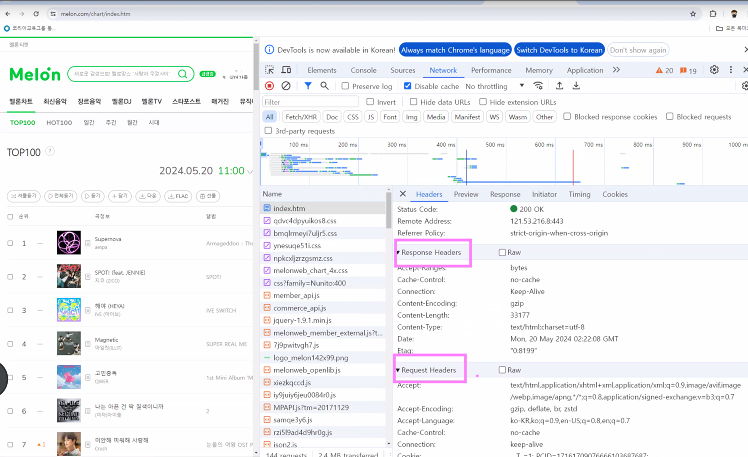Screen dimensions: 748x457
Task: Bookmark this page with star icon
Action: click(x=693, y=14)
